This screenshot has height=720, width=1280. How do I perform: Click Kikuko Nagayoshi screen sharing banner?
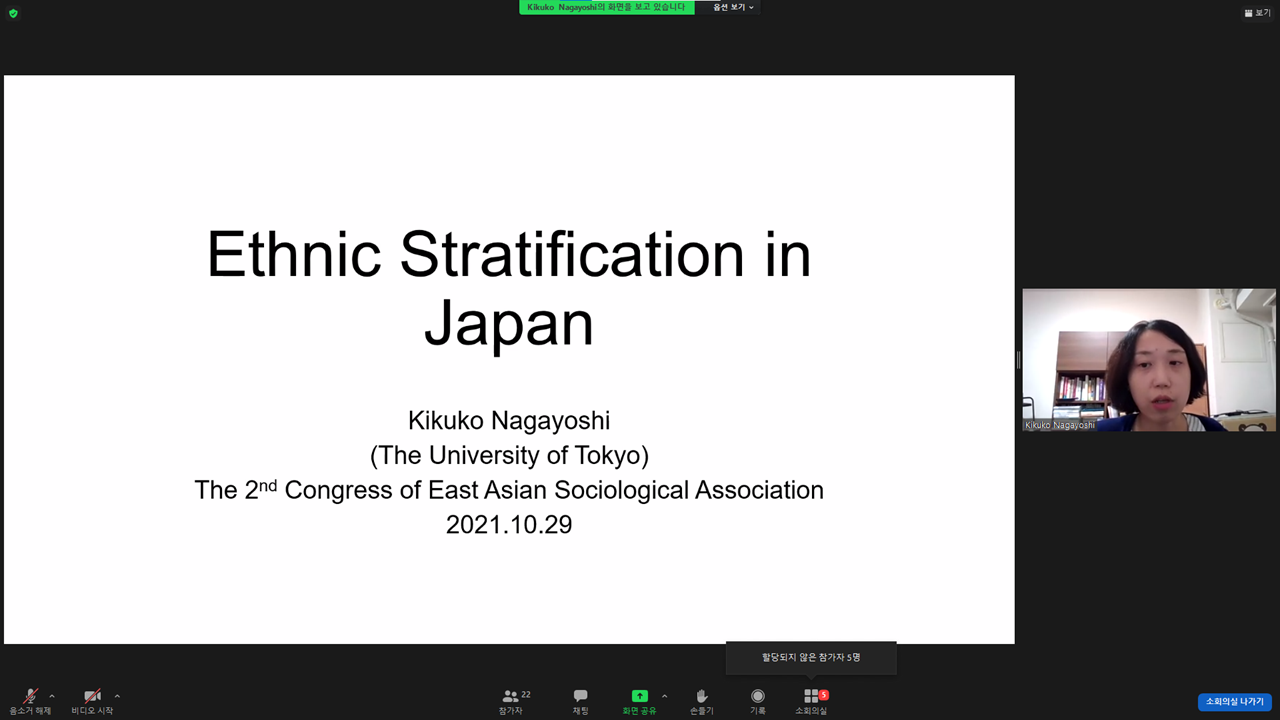point(606,7)
